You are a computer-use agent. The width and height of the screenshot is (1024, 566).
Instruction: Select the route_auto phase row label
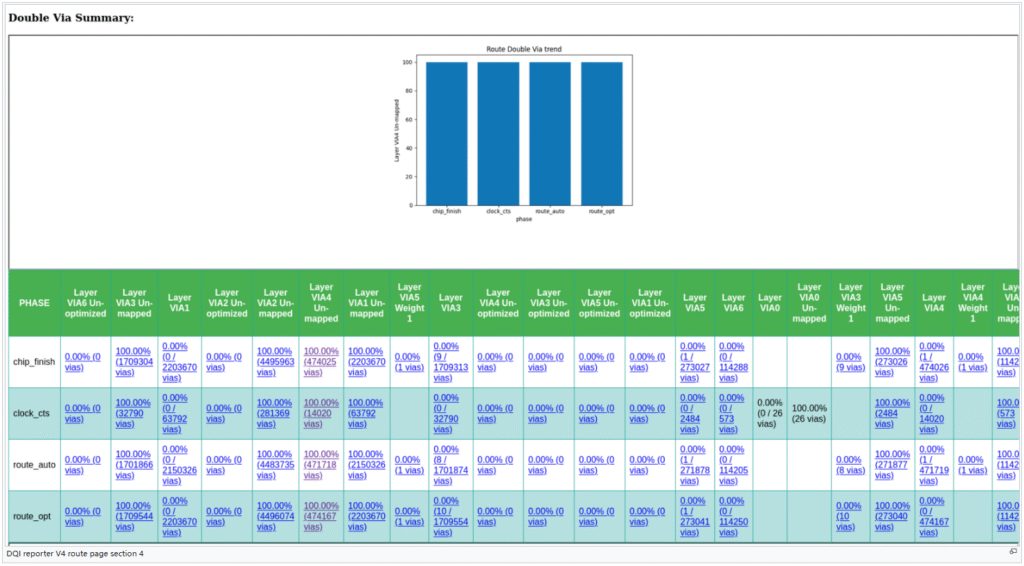coord(34,465)
